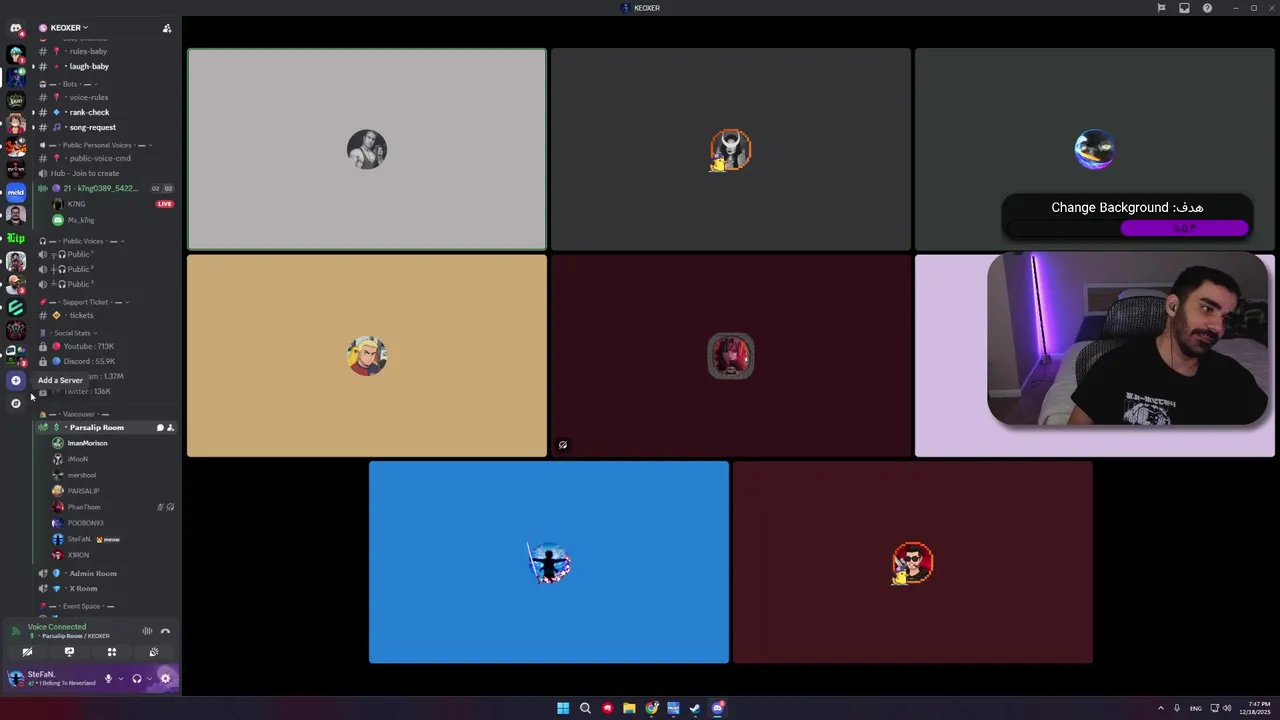Disconnect from voice with hang-up icon
Viewport: 1280px width, 720px height.
tap(165, 631)
